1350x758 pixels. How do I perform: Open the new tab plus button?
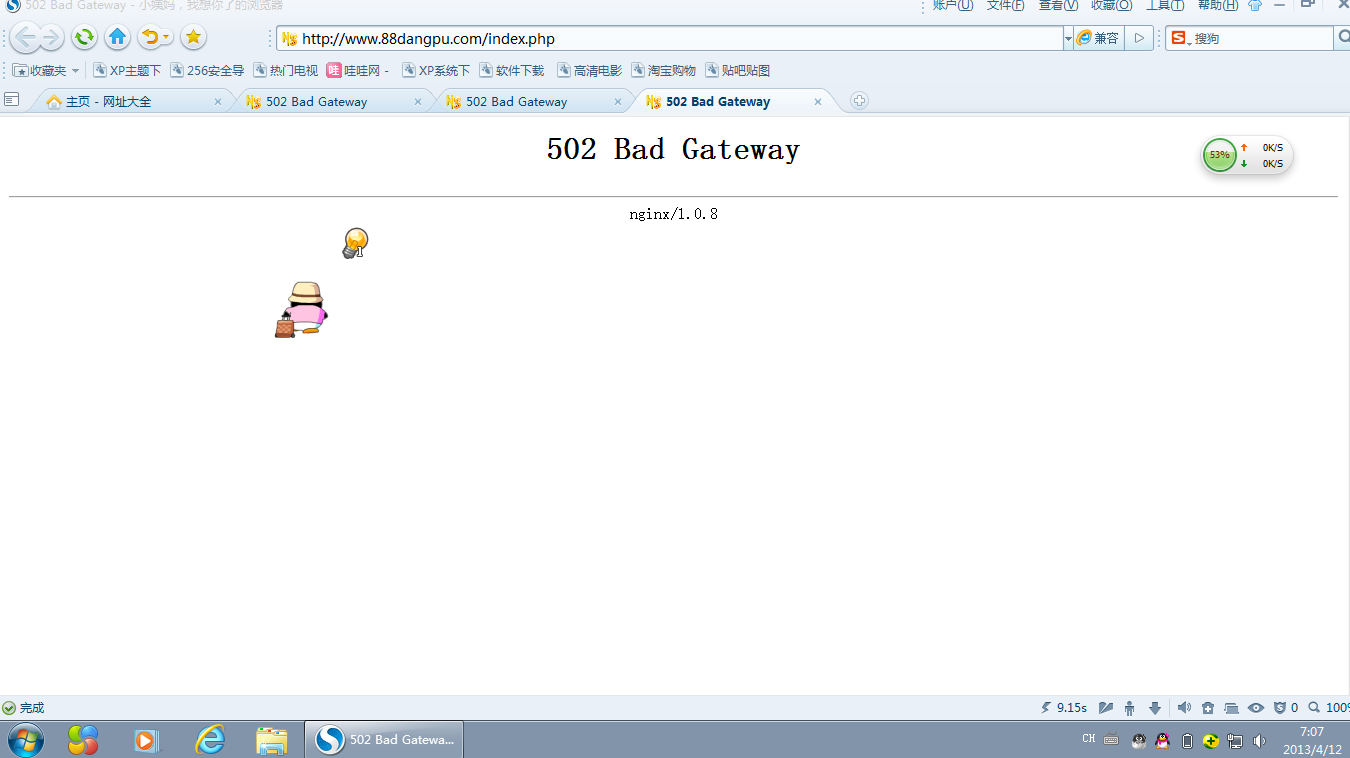point(859,101)
